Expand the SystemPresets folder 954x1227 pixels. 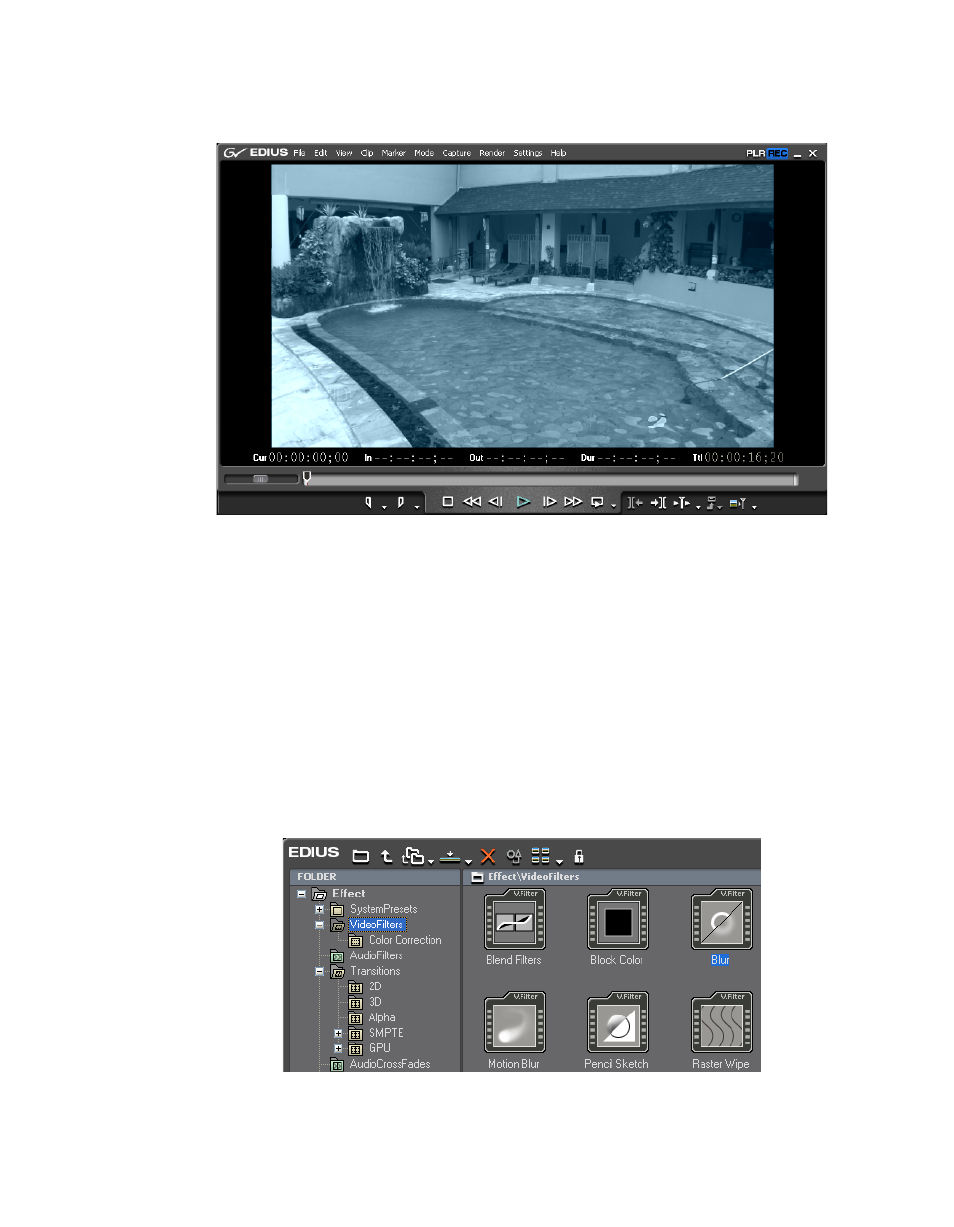click(x=319, y=910)
